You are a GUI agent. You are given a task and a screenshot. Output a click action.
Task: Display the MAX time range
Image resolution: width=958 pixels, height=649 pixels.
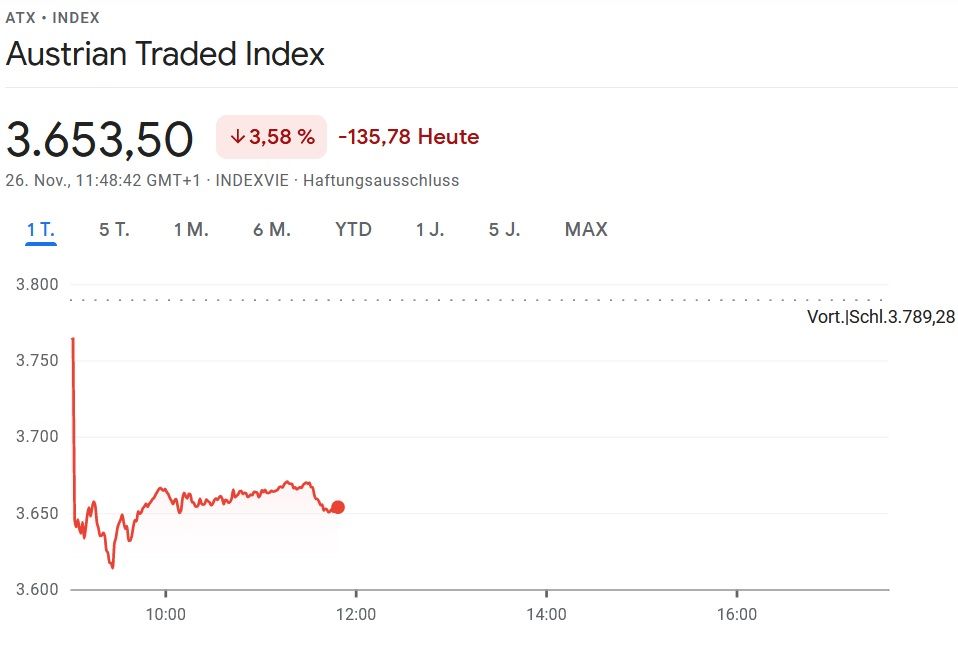[x=586, y=230]
